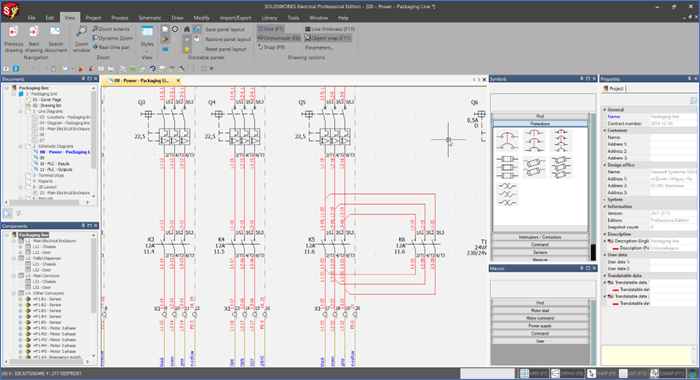
Task: Toggle Object snap (F11) in the ribbon
Action: pos(328,38)
